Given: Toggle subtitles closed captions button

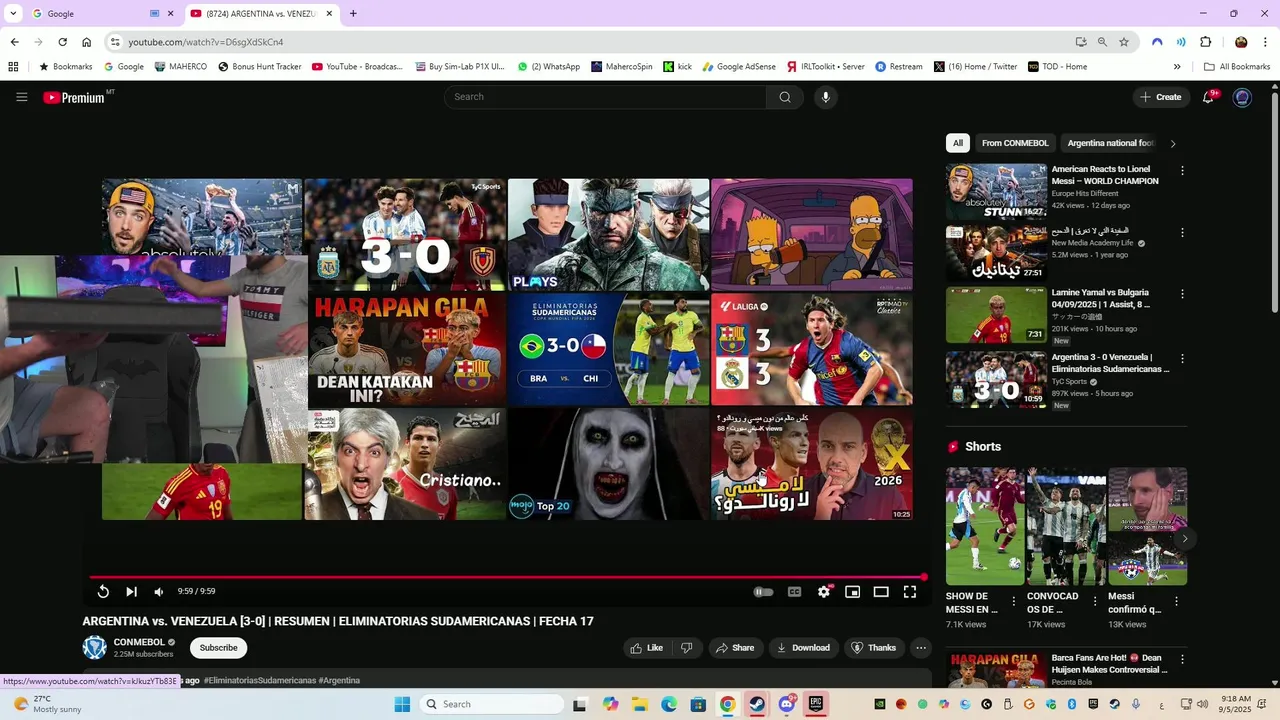Looking at the screenshot, I should [794, 592].
